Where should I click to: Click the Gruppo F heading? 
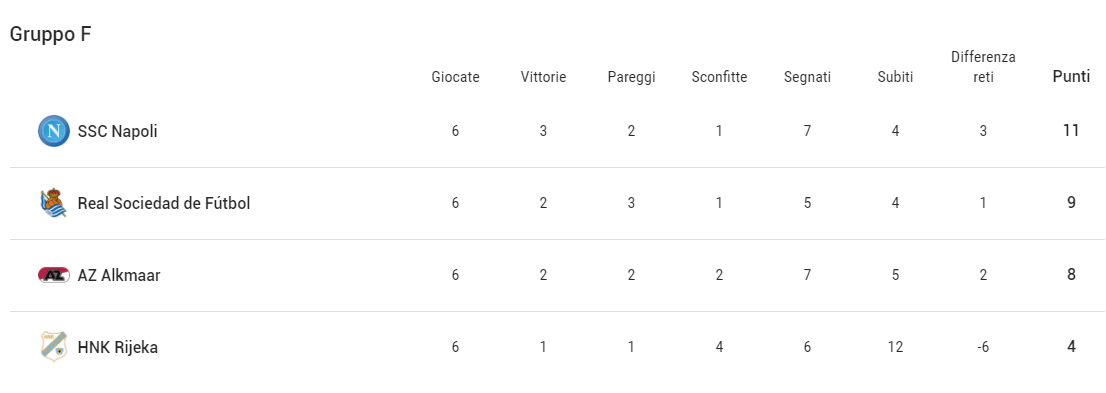click(x=51, y=35)
